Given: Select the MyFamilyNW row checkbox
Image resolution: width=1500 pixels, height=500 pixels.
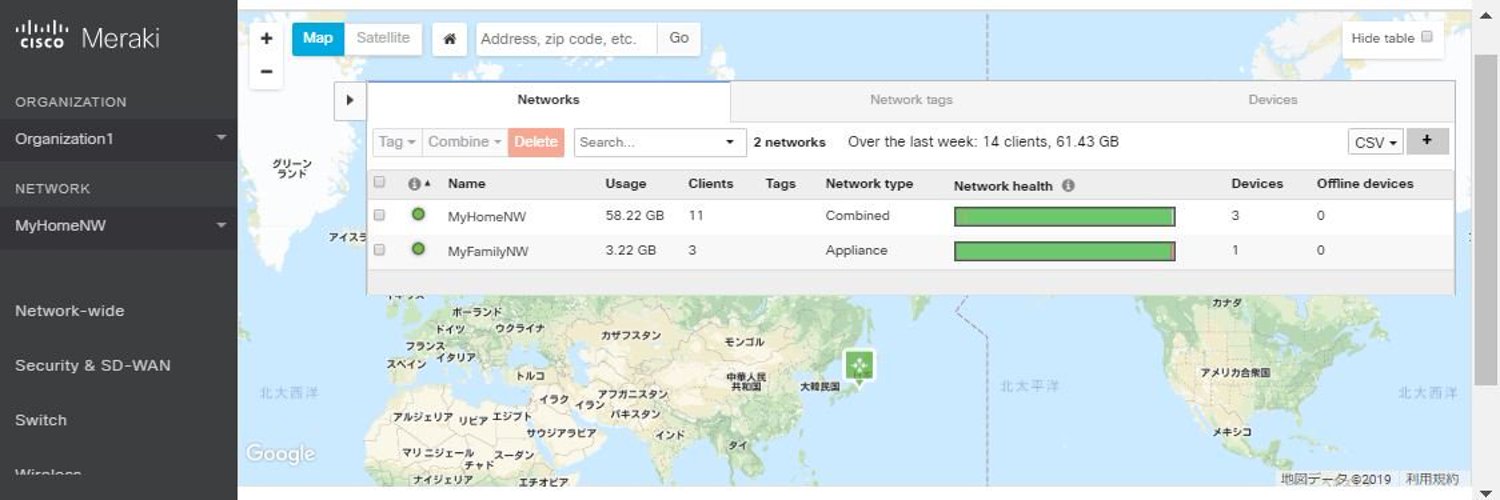Looking at the screenshot, I should click(379, 250).
